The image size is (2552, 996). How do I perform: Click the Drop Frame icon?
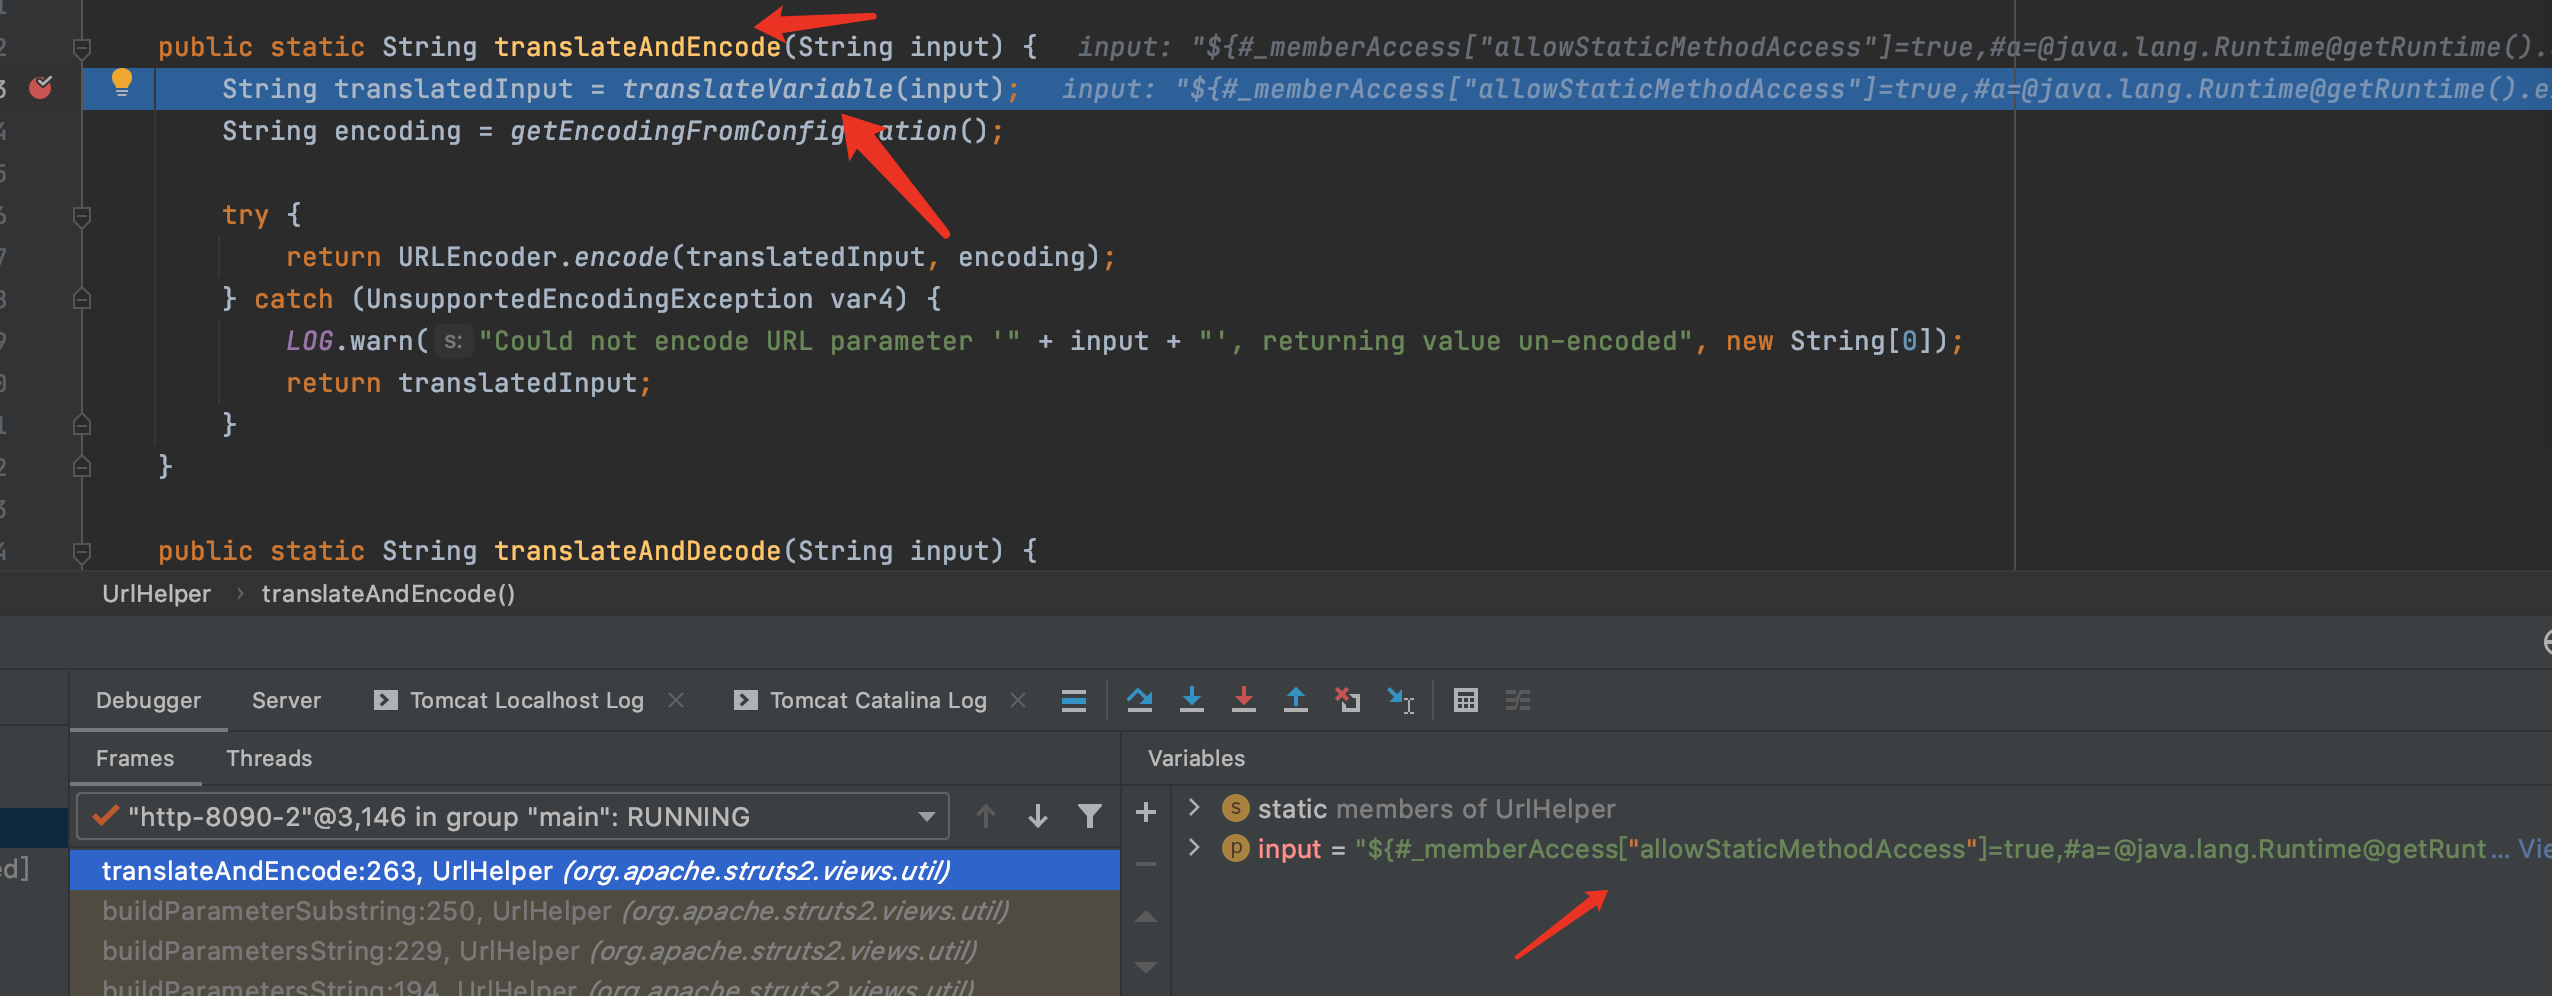pyautogui.click(x=1348, y=700)
